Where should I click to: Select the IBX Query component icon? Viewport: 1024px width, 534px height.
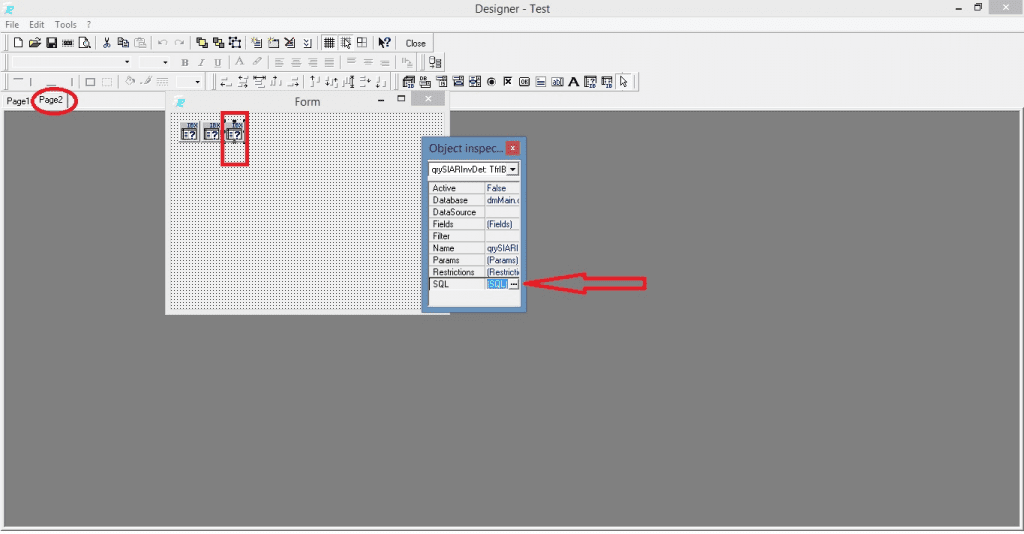(x=590, y=82)
